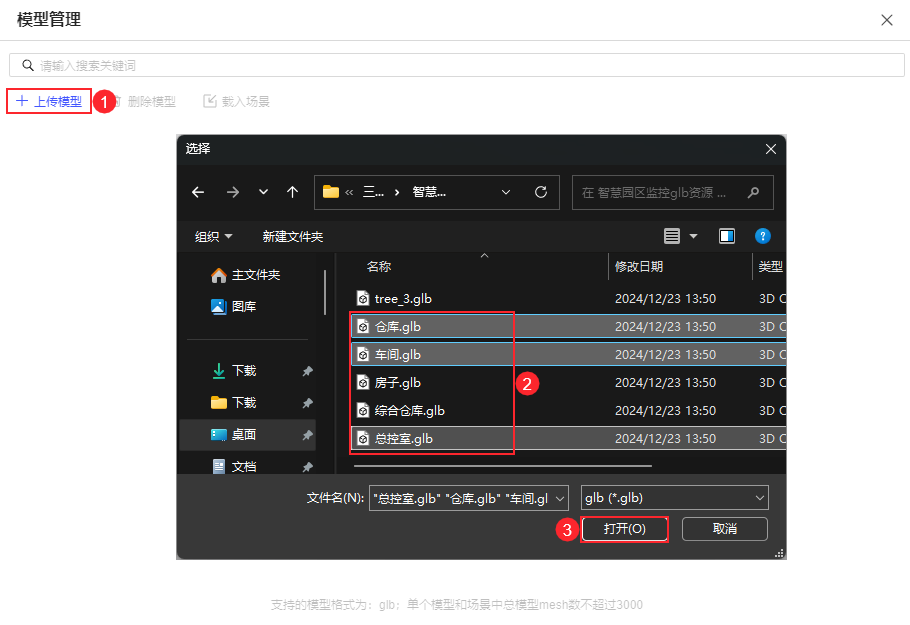
Task: Click the 三... breadcrumb segment
Action: (373, 192)
